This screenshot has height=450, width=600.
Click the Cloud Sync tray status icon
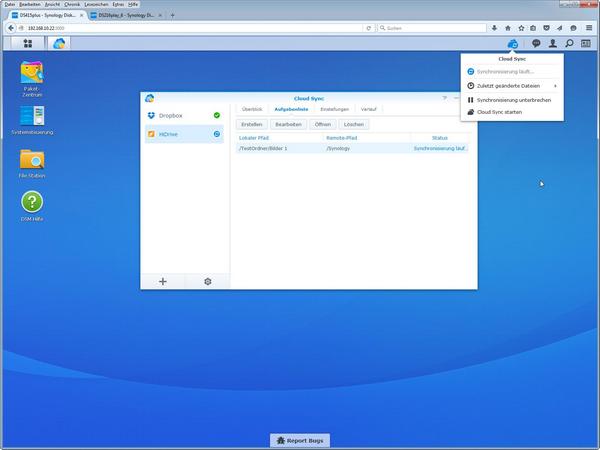(x=512, y=44)
